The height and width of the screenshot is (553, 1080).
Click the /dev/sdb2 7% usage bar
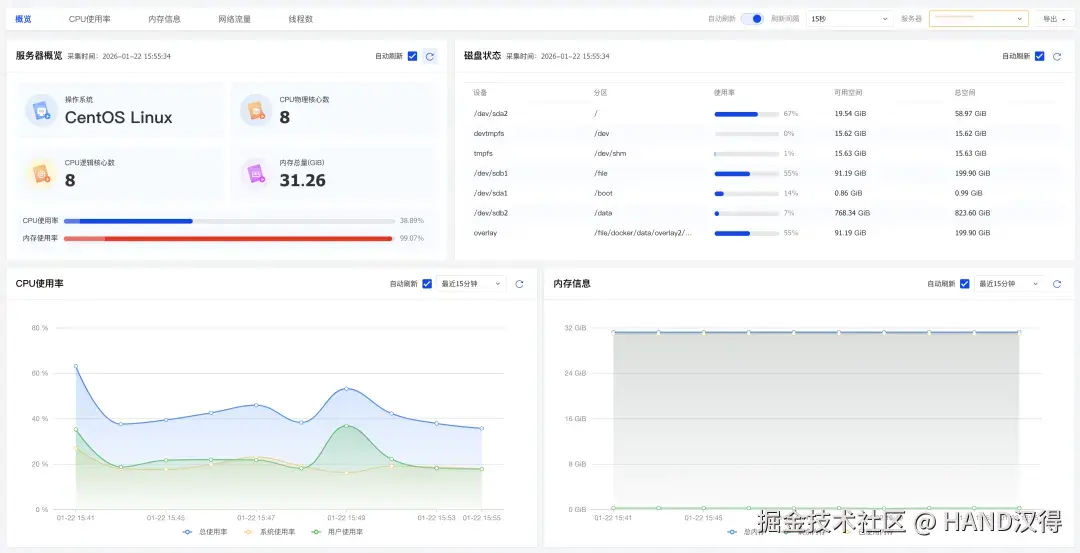coord(747,213)
